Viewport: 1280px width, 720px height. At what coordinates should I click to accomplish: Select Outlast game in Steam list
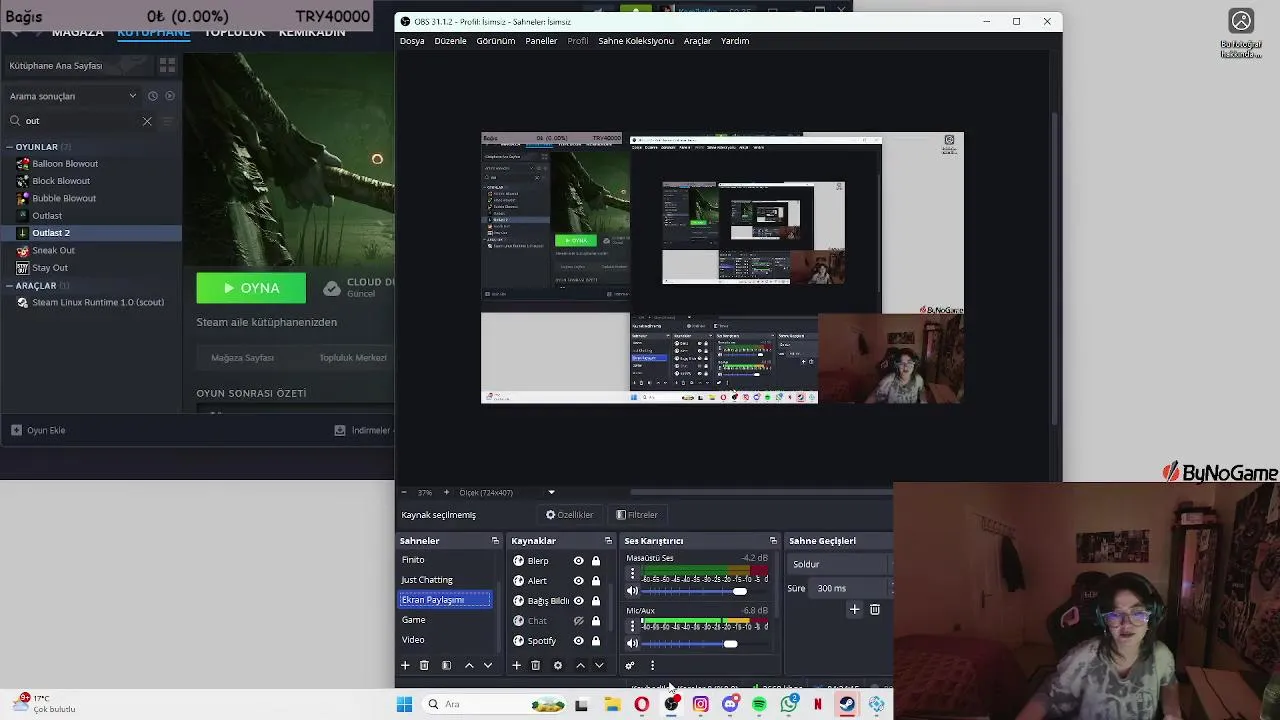tap(47, 215)
